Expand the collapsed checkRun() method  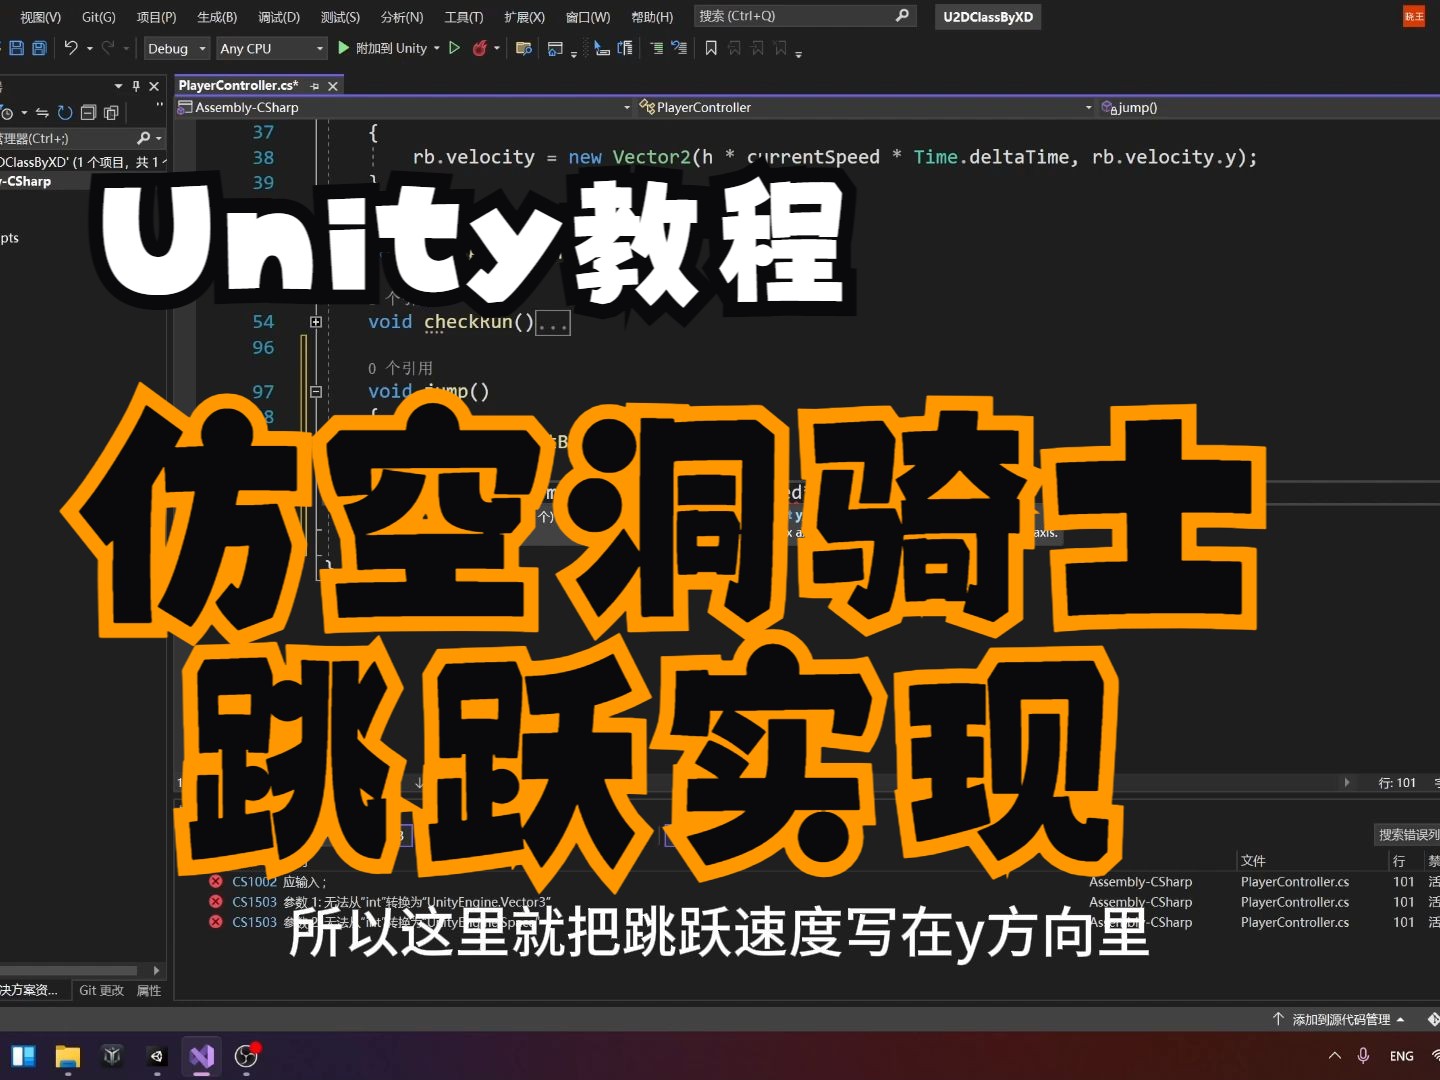point(316,322)
